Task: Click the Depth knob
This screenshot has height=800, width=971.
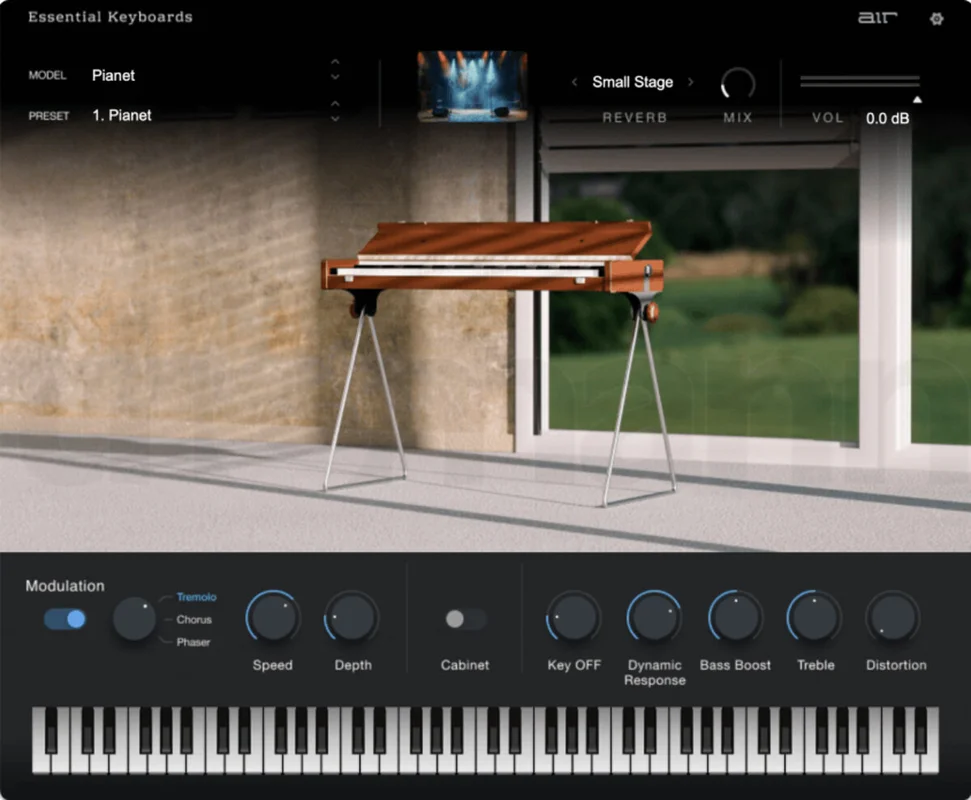Action: click(x=352, y=617)
